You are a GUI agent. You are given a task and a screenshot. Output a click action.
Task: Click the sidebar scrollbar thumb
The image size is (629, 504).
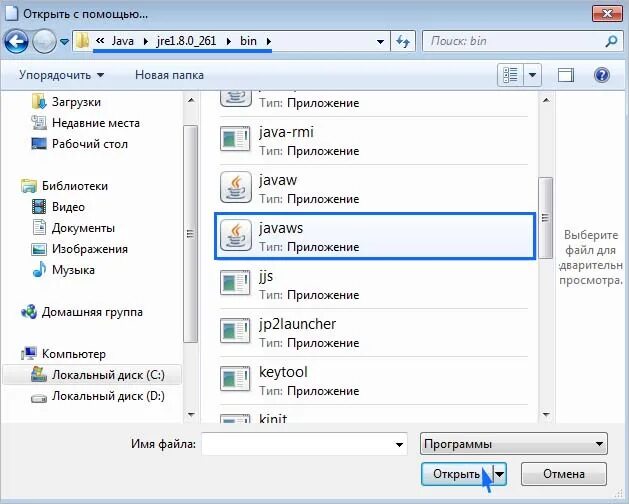click(191, 234)
